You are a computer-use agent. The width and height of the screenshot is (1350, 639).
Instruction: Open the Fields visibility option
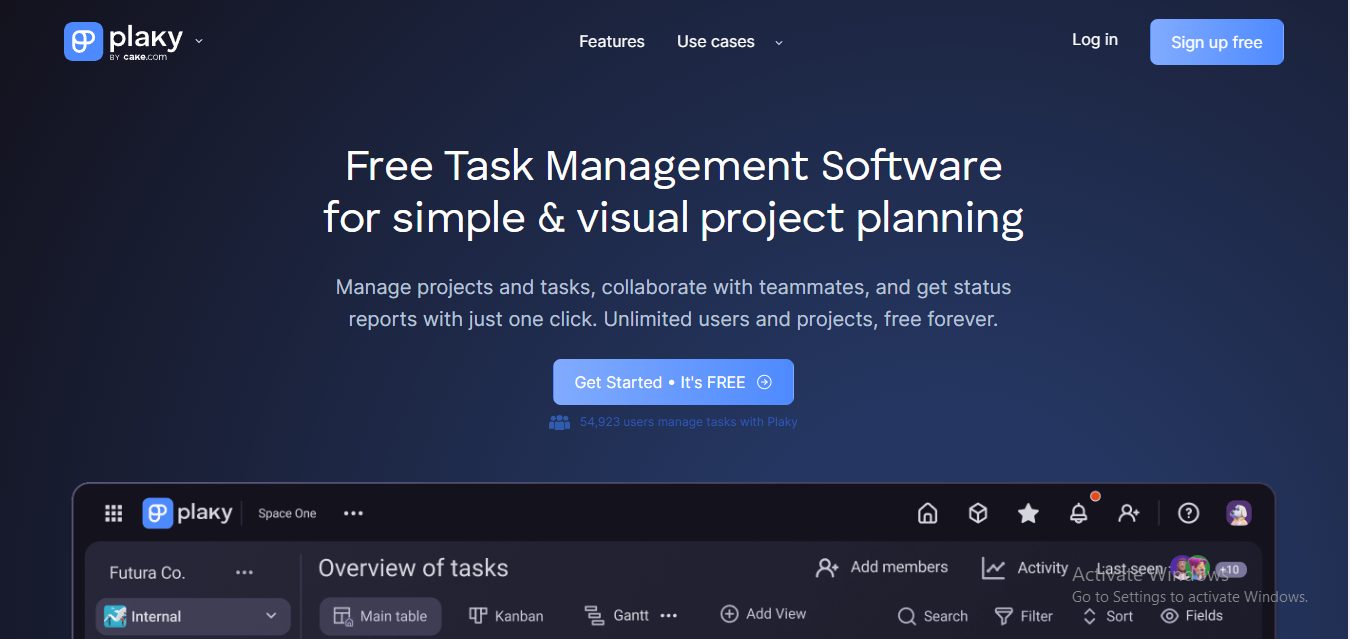[x=1191, y=616]
